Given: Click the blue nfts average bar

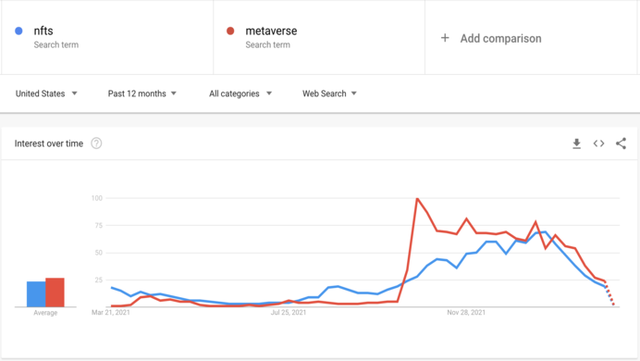Looking at the screenshot, I should point(36,294).
